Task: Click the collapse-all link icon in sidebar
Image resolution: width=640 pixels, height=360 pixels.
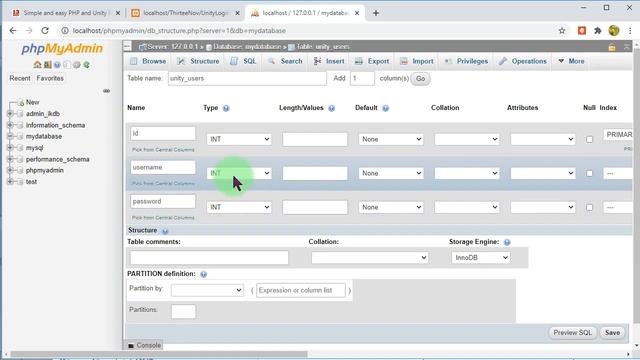Action: coord(107,91)
